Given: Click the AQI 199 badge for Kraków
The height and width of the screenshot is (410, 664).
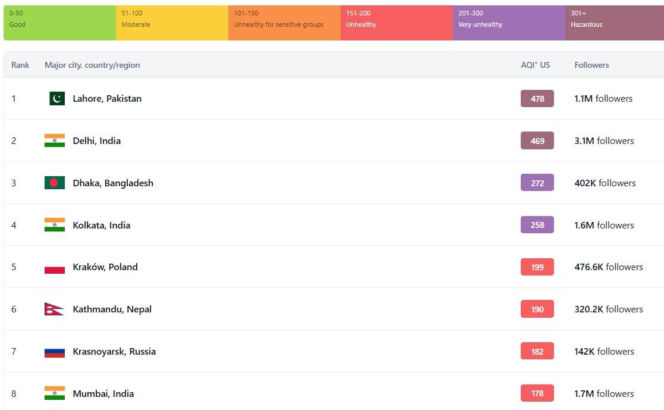Looking at the screenshot, I should coord(537,268).
